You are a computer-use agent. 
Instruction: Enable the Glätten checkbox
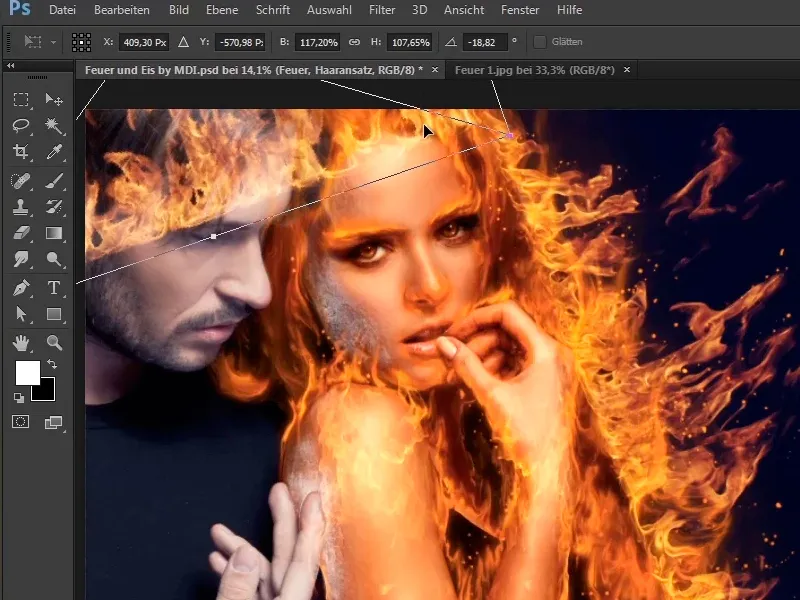(539, 42)
